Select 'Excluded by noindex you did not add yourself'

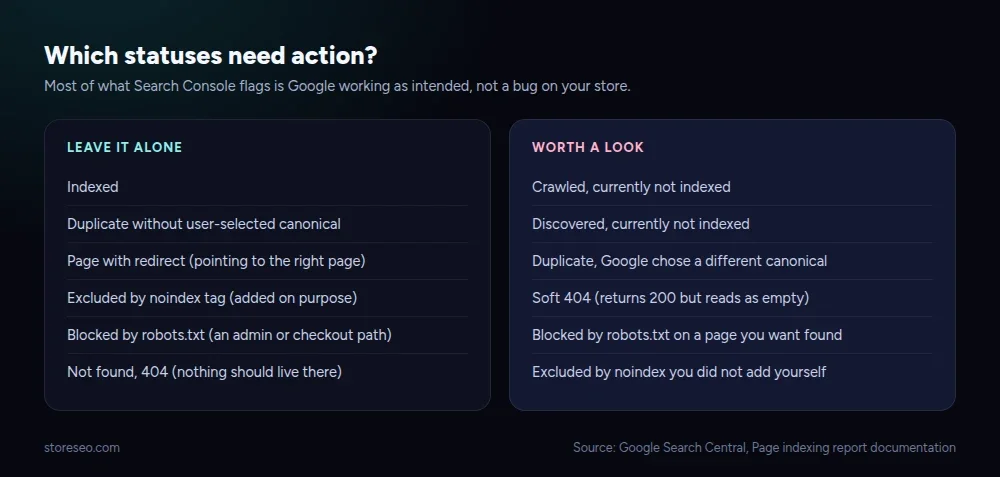(x=732, y=372)
